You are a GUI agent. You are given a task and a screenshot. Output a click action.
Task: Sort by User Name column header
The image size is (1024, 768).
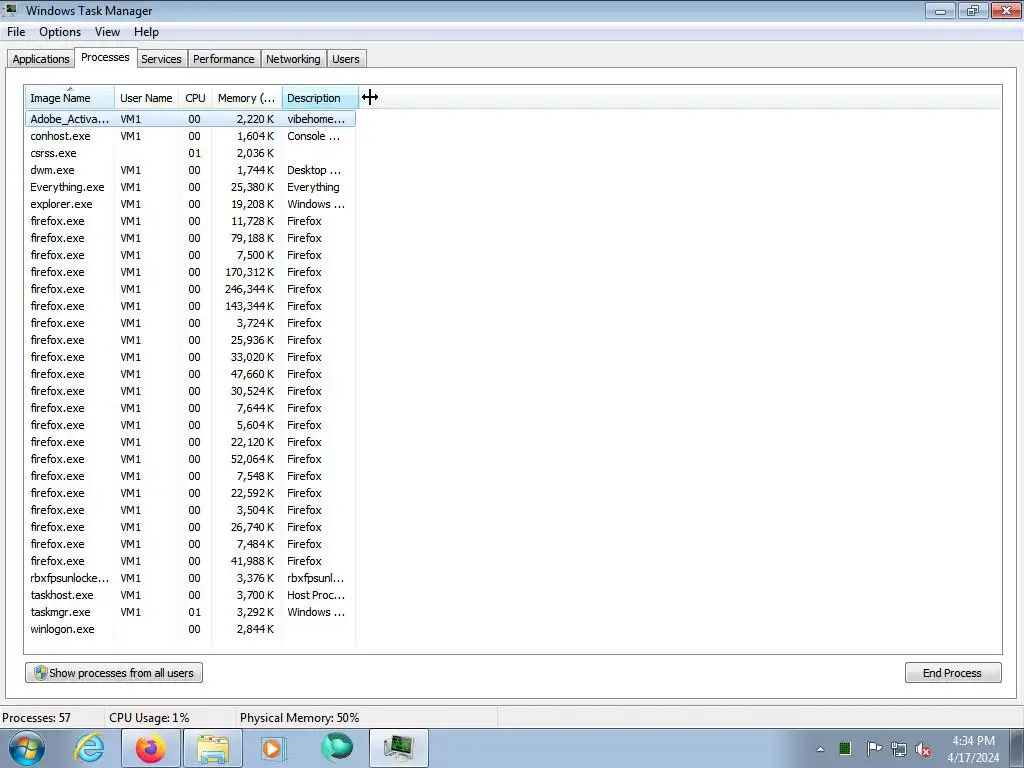click(x=146, y=98)
